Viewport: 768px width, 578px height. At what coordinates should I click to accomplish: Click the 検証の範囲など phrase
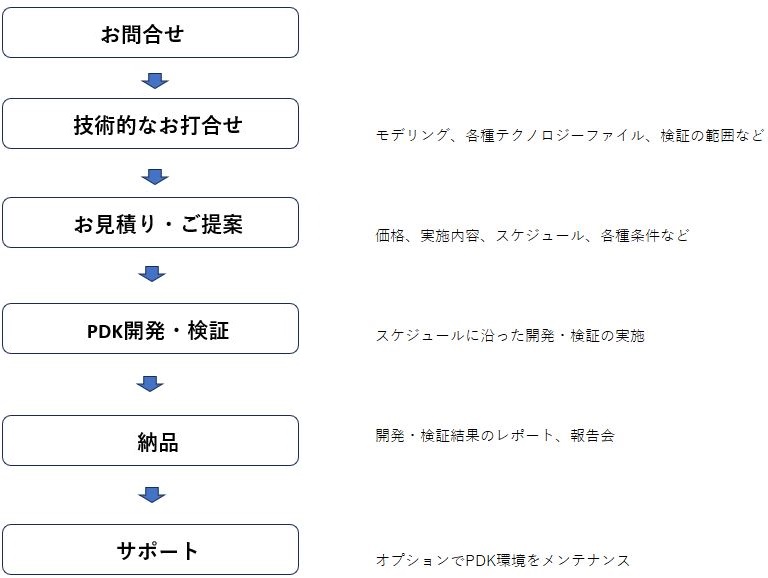click(x=712, y=135)
